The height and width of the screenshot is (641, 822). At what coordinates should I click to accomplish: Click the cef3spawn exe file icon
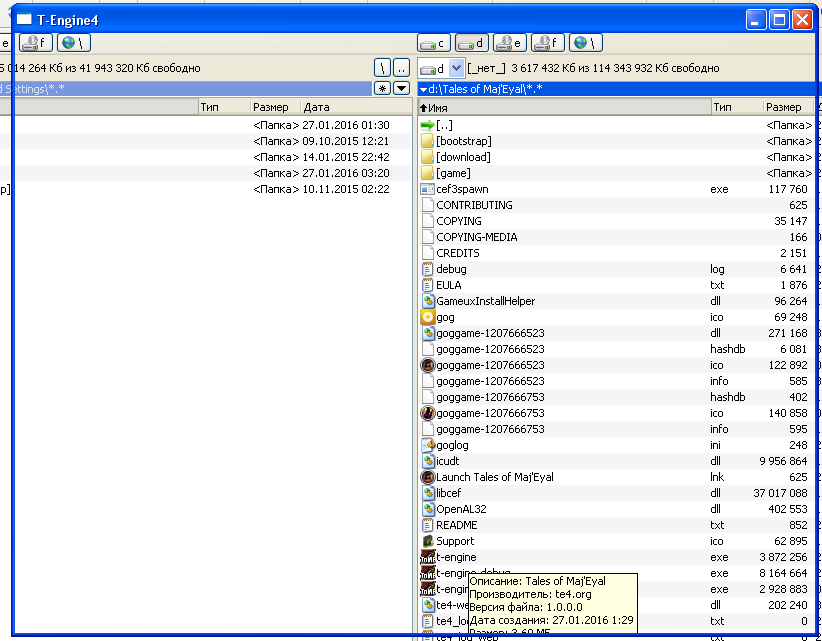pos(428,189)
